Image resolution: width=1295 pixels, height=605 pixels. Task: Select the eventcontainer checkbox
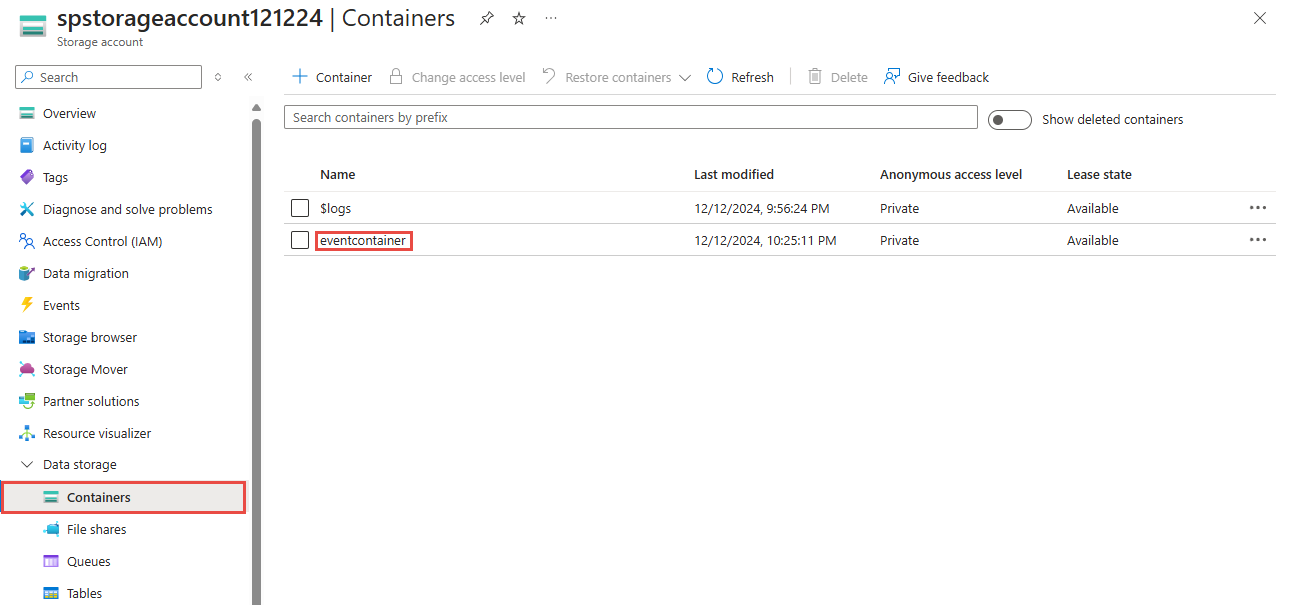click(300, 240)
